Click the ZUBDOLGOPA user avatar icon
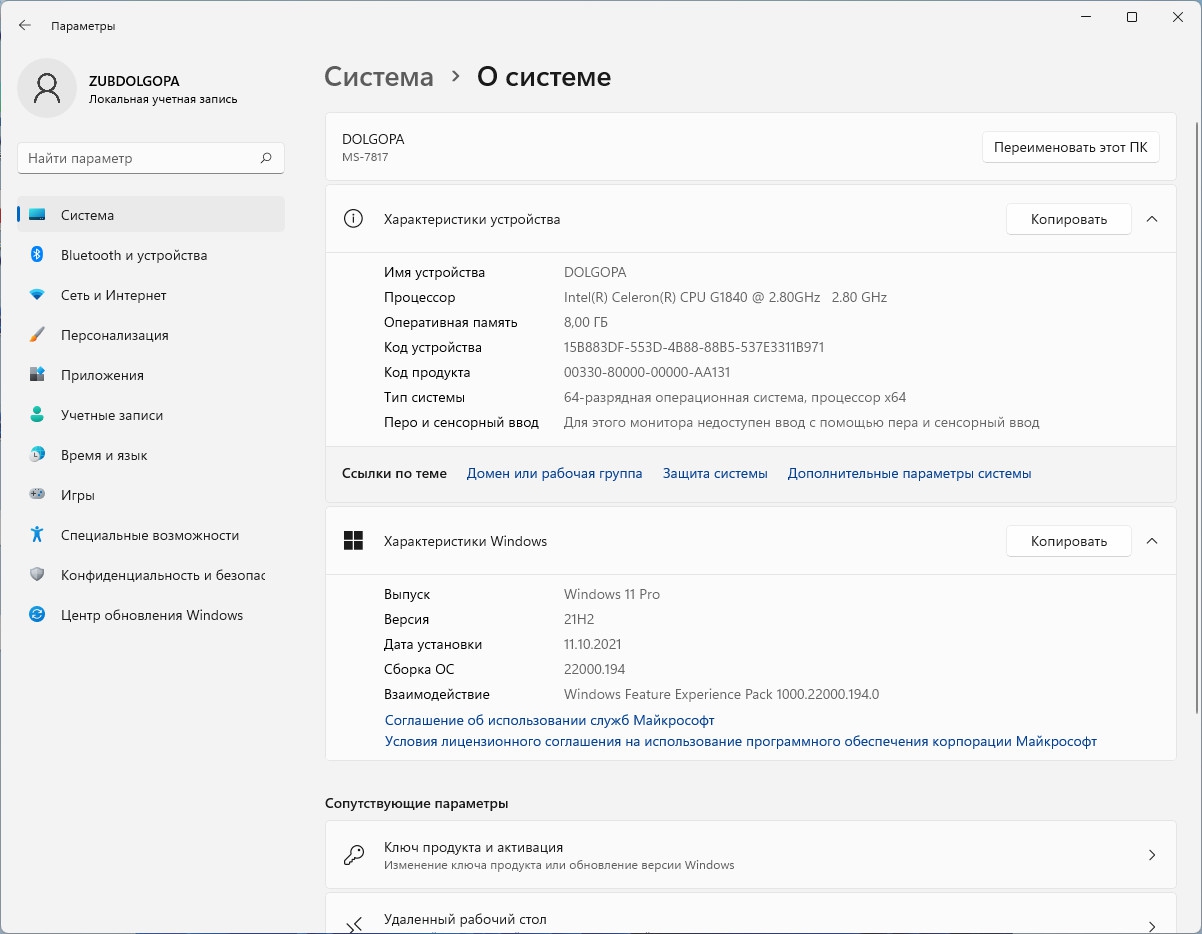This screenshot has height=934, width=1202. click(x=47, y=88)
